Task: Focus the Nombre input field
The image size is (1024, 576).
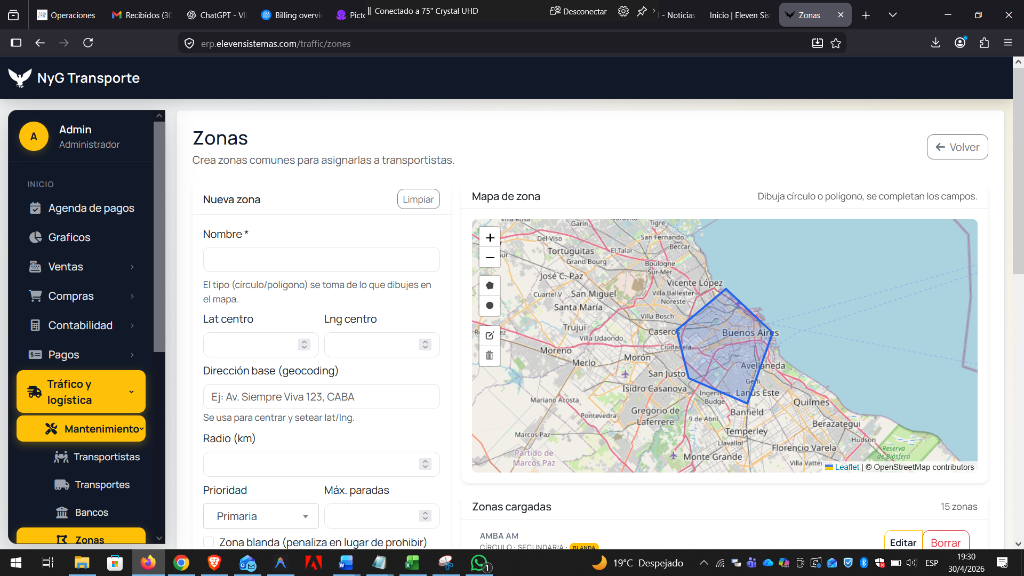Action: (321, 259)
